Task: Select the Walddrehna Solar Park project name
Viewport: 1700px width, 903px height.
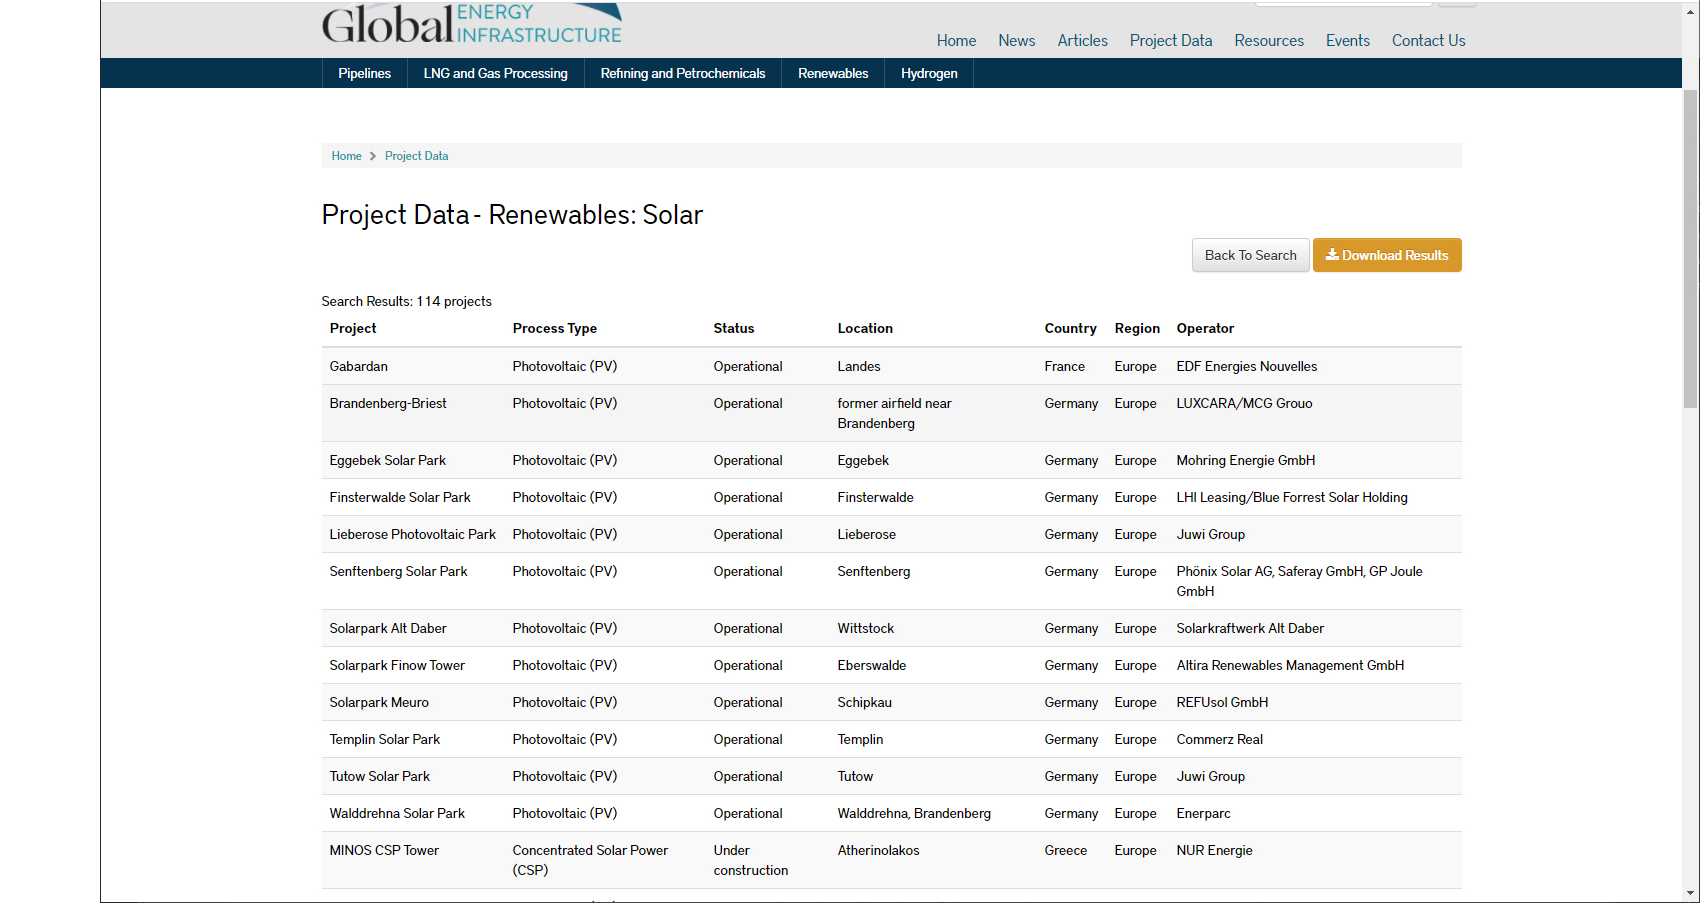Action: [x=397, y=813]
